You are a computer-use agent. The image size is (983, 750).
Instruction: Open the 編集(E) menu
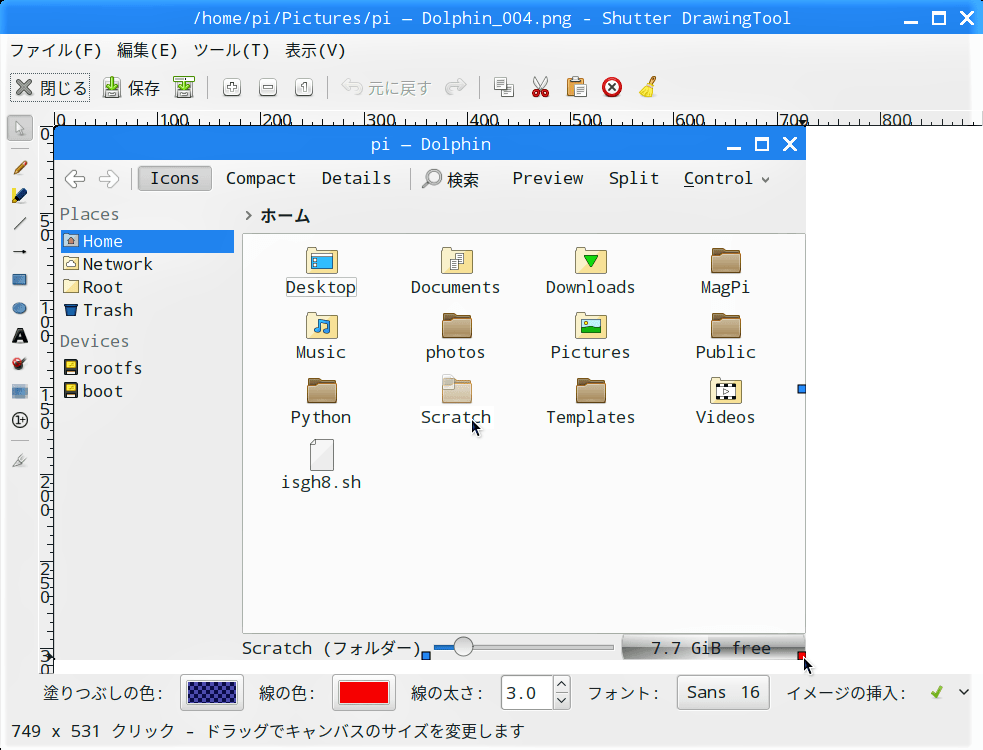[x=147, y=50]
